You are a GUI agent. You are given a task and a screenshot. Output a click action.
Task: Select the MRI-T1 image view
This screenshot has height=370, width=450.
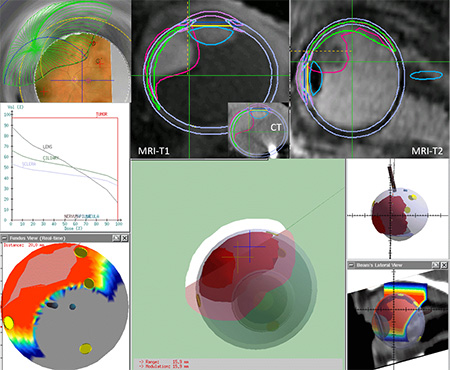[x=210, y=79]
